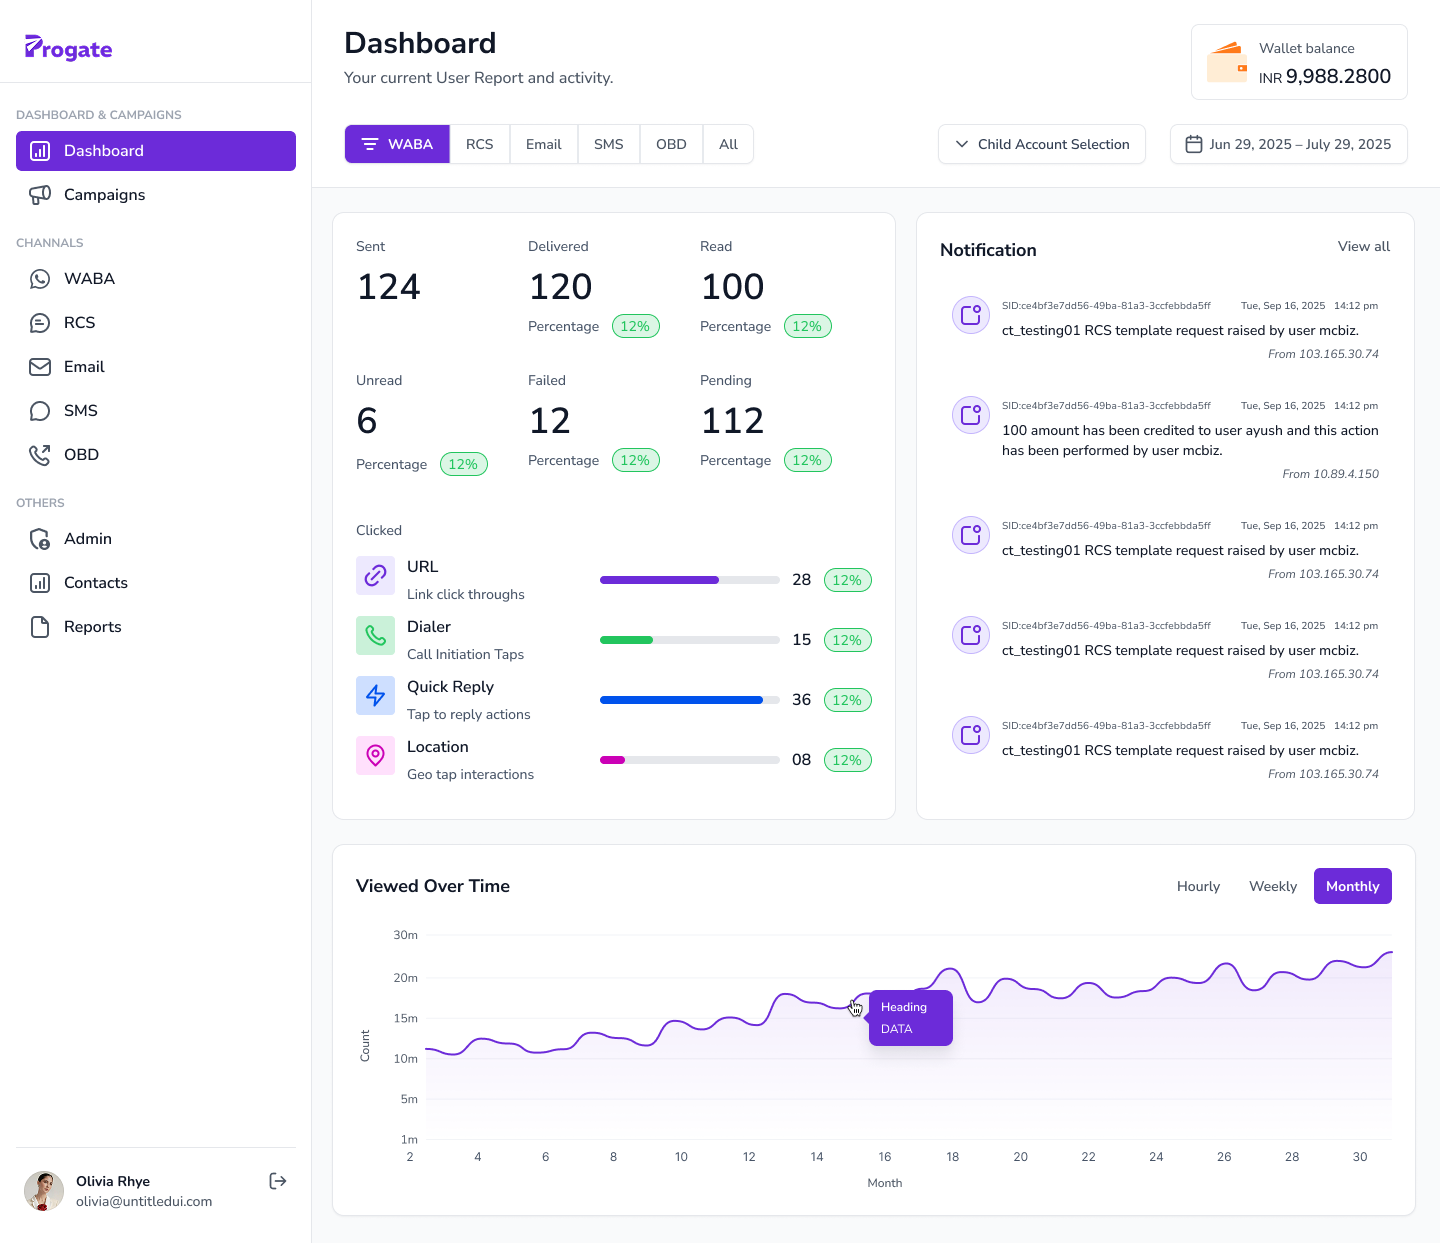Click the OBD phone call icon
Viewport: 1440px width, 1243px height.
click(x=40, y=455)
